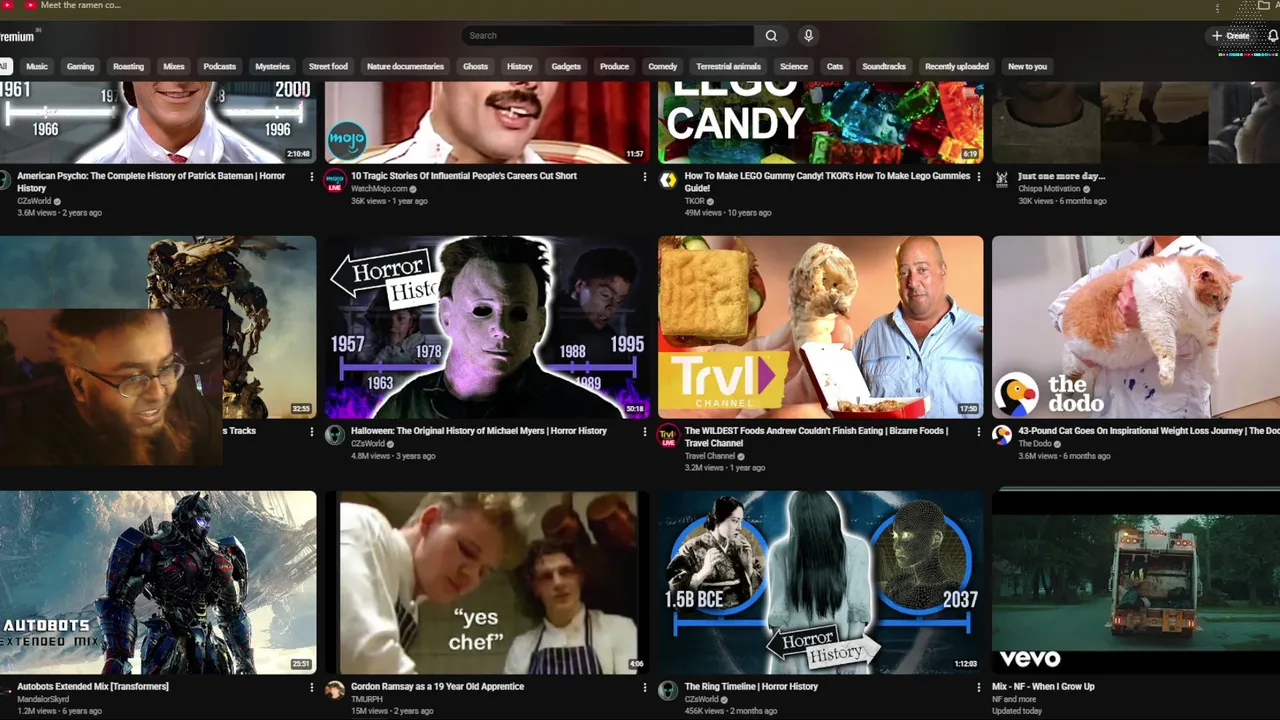Play the Michael Myers Horror History thumbnail
Viewport: 1280px width, 720px height.
pos(487,327)
